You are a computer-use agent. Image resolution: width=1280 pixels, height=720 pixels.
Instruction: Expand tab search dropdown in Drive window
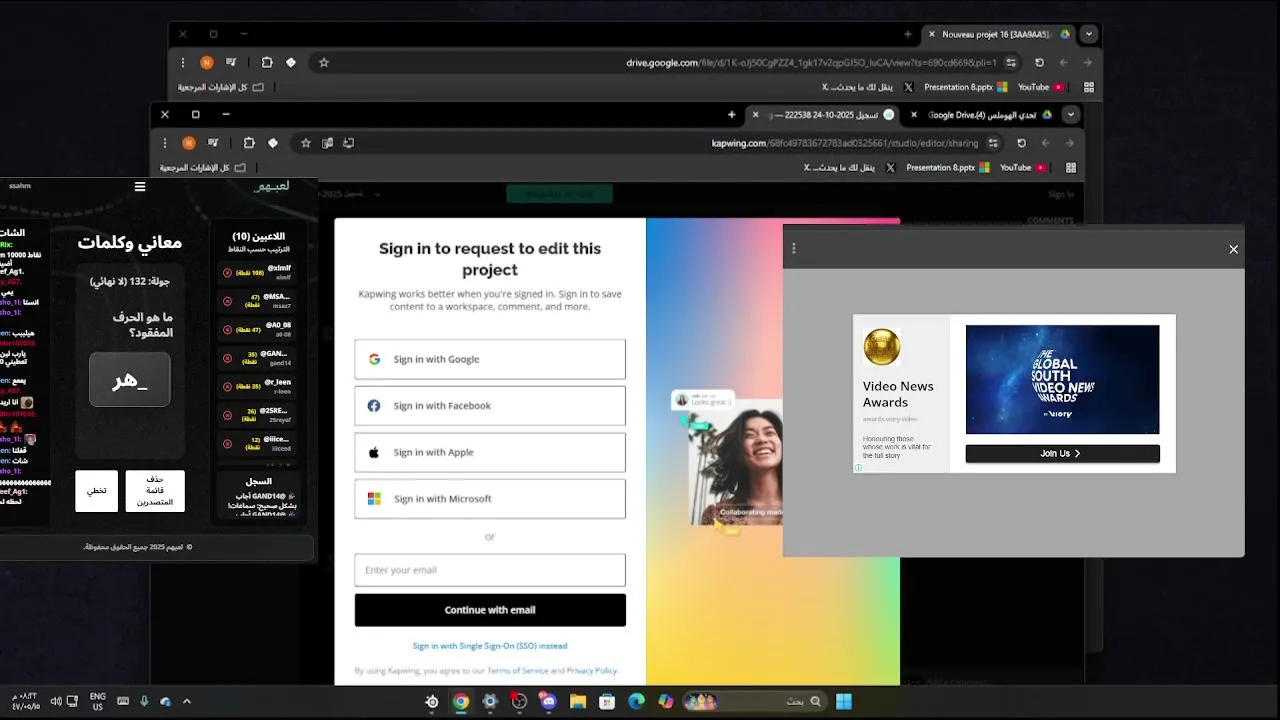pos(1089,34)
